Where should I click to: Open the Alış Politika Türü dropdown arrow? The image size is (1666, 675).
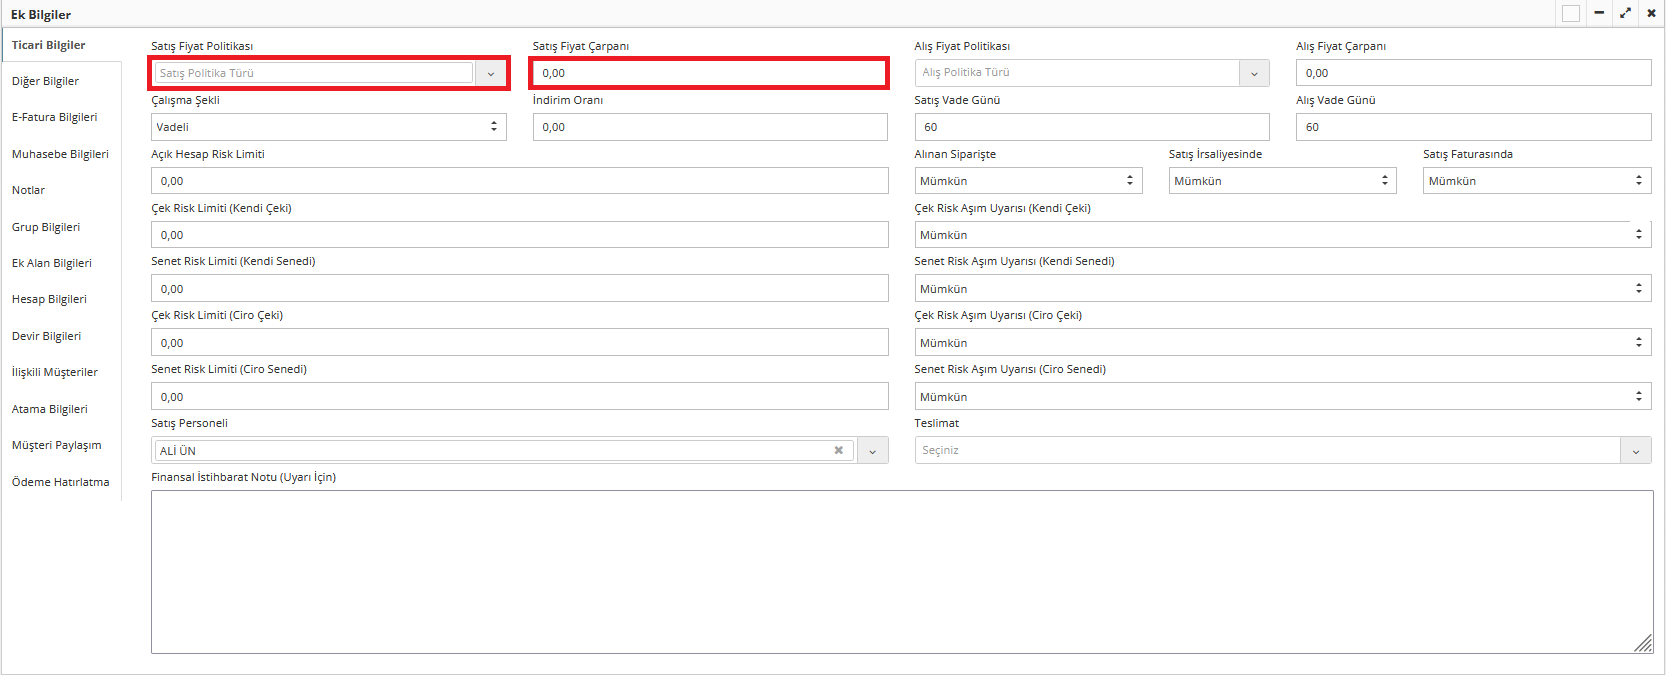point(1254,73)
